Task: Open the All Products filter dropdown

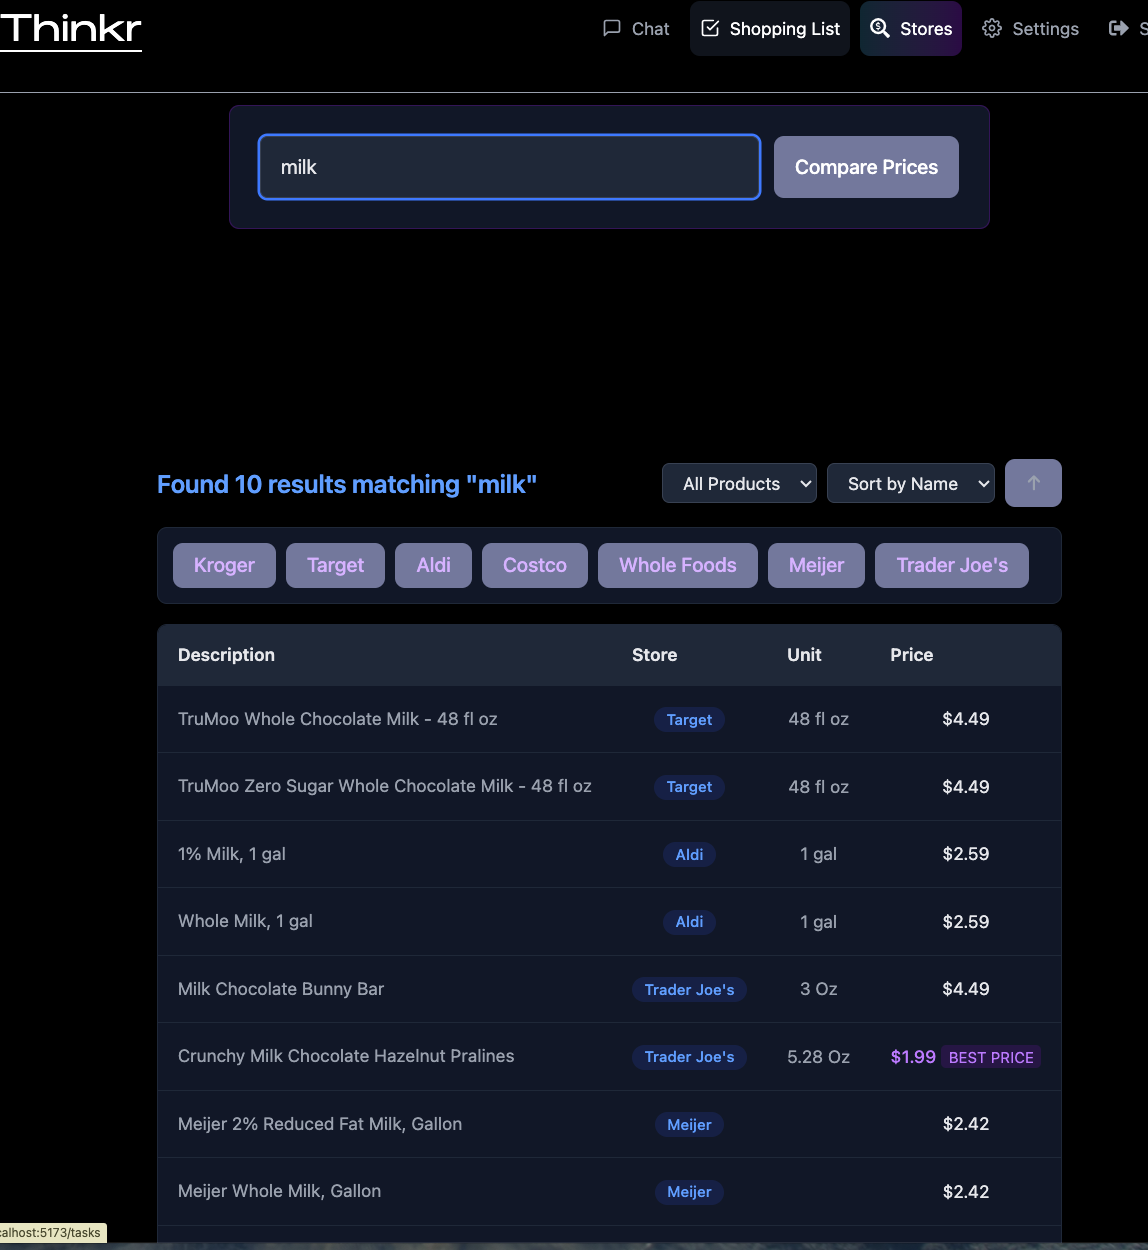Action: point(739,484)
